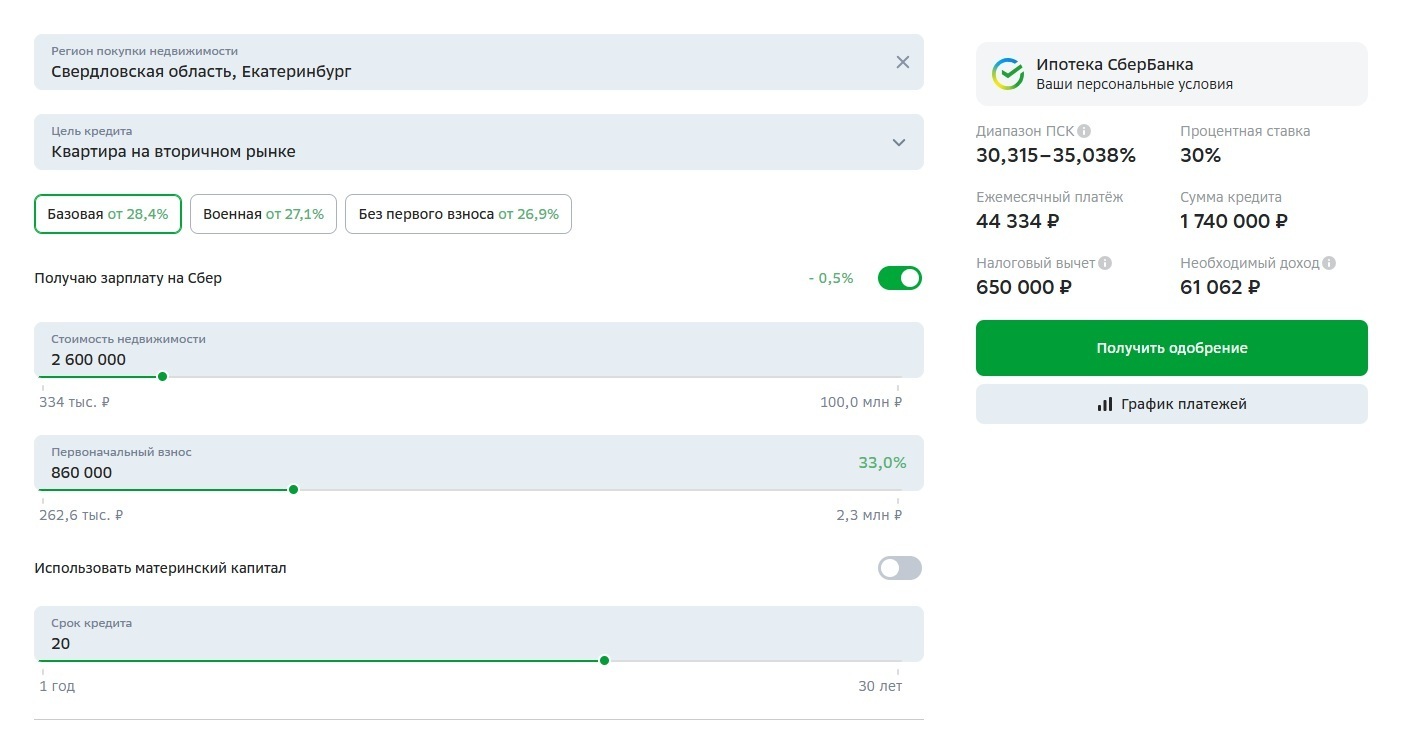Clear the property region field with X
This screenshot has height=752, width=1408.
[903, 62]
